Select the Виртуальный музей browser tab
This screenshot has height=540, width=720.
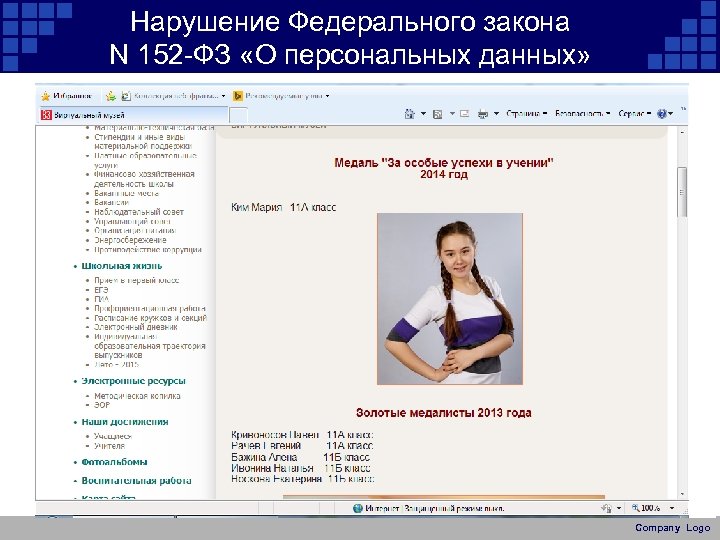tap(133, 115)
